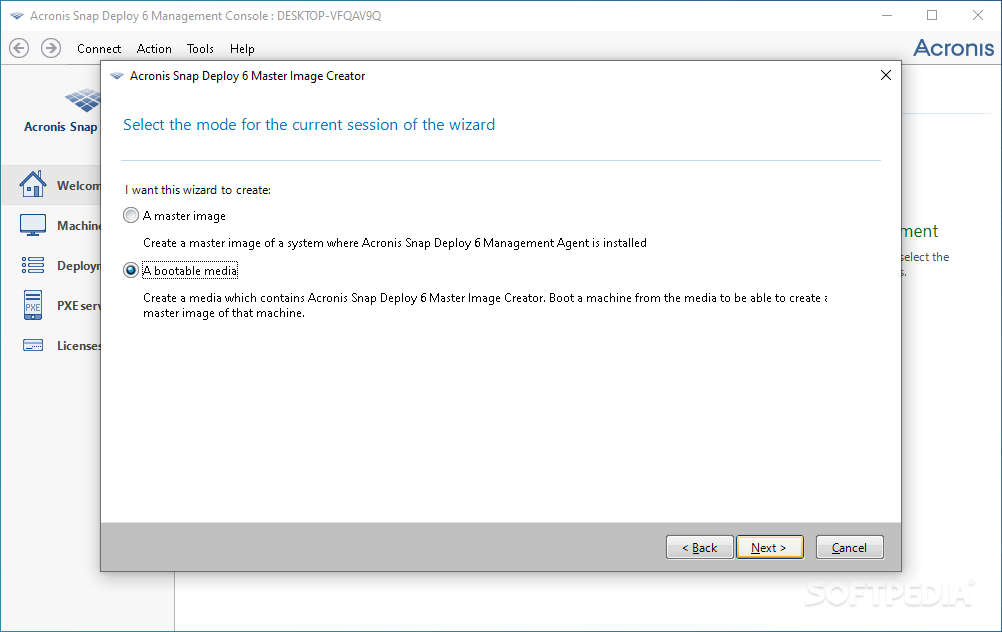Minimize the Management Console window
Viewport: 1002px width, 632px height.
pyautogui.click(x=886, y=15)
